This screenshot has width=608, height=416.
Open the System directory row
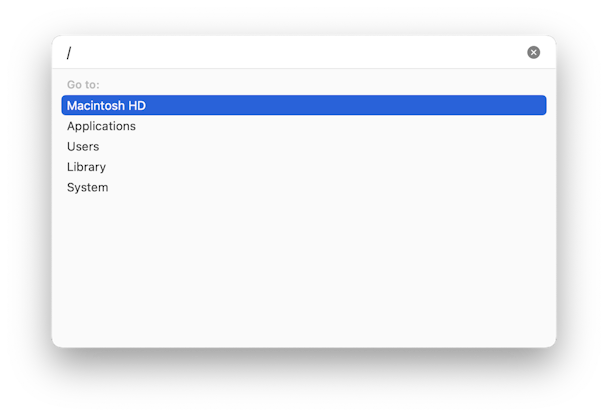pos(304,187)
